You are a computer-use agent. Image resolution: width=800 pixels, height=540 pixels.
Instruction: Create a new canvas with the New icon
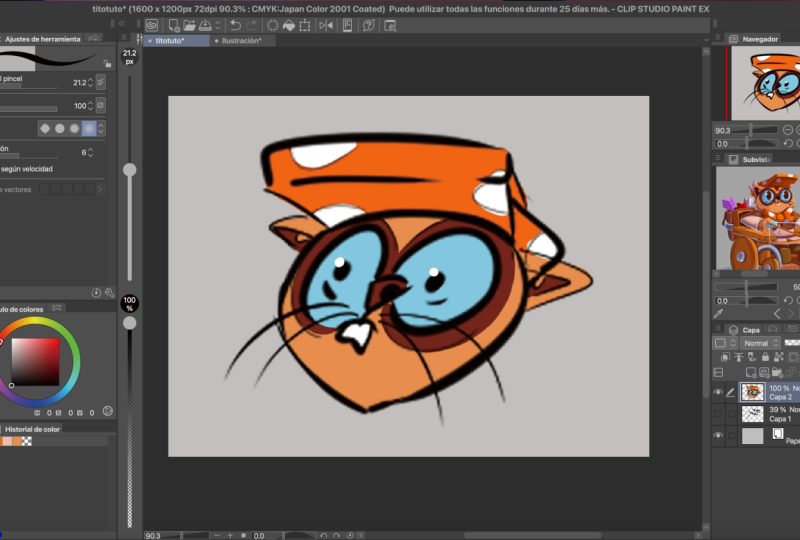pos(173,26)
